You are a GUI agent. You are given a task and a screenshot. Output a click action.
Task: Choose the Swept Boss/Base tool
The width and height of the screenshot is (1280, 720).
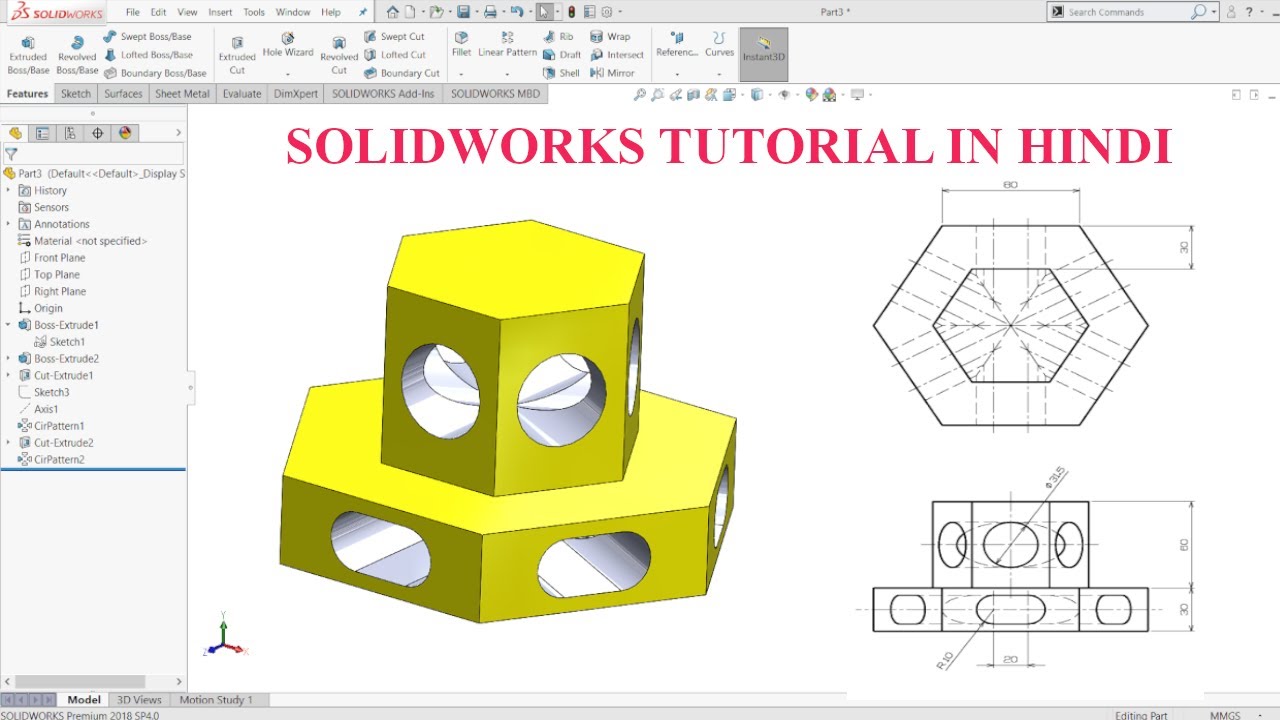[x=147, y=37]
